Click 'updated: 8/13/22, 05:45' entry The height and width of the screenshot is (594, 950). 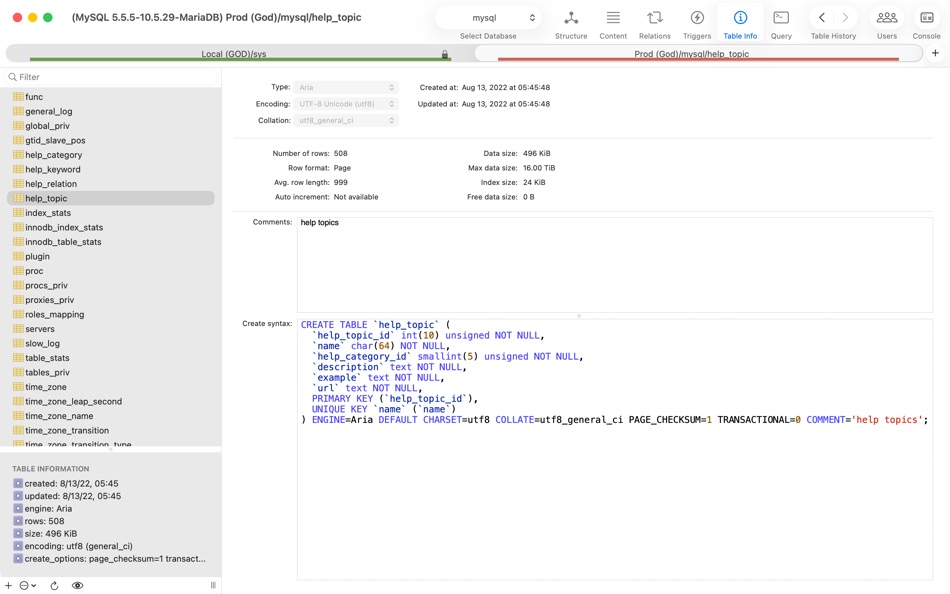pos(67,496)
